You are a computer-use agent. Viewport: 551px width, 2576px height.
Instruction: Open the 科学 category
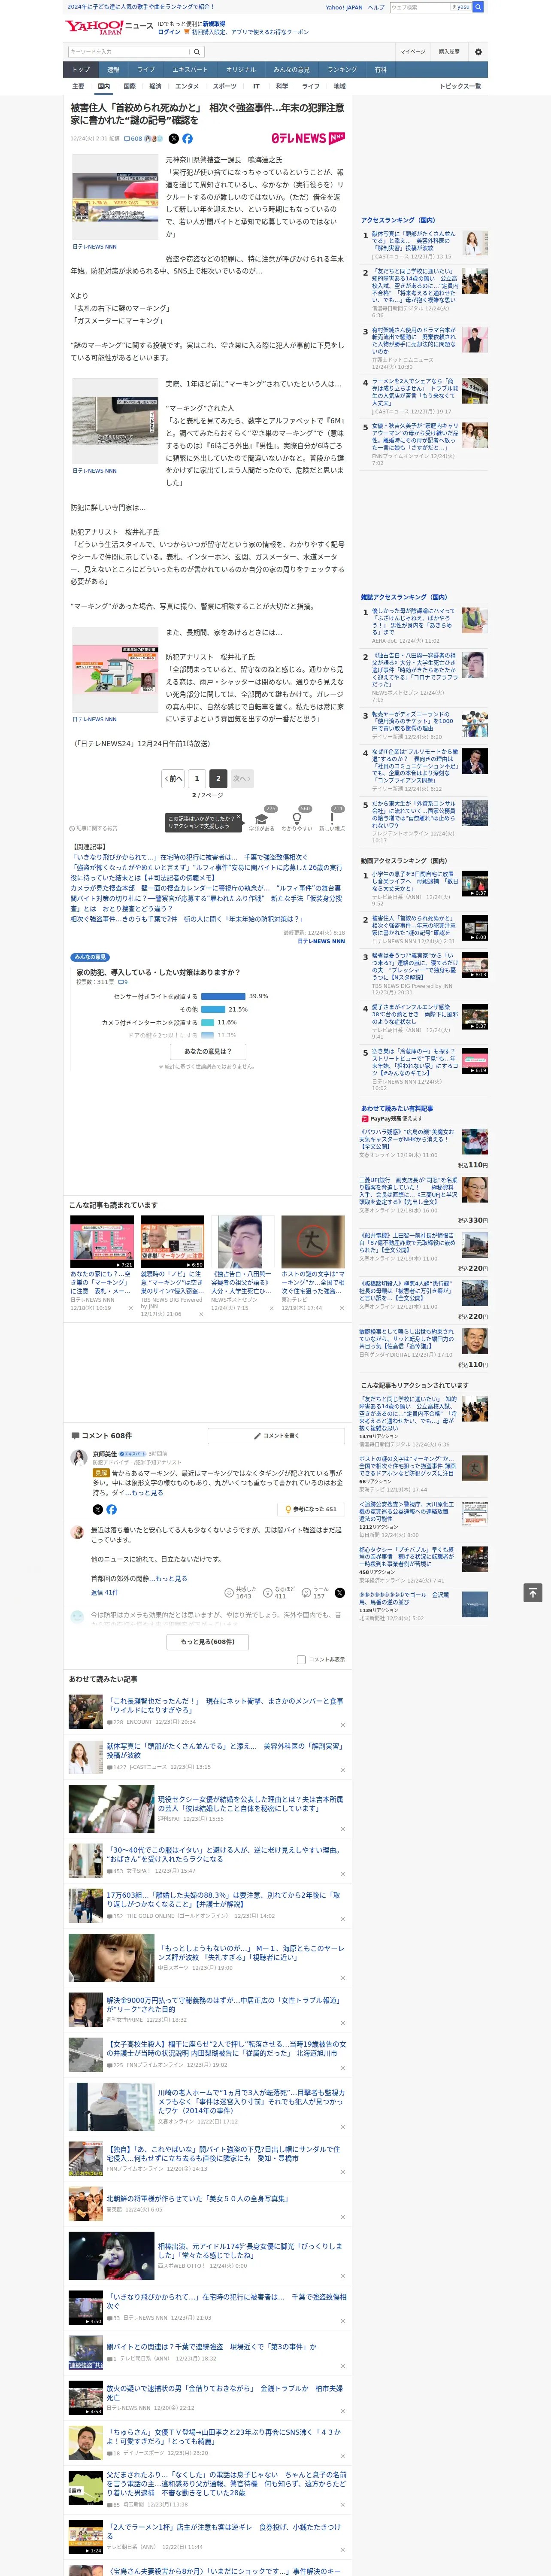point(282,86)
